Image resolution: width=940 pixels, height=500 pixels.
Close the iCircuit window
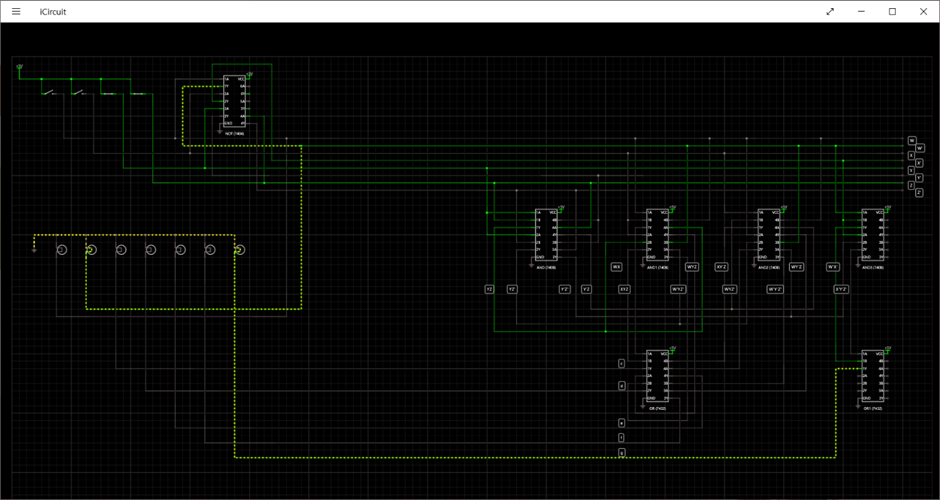923,11
